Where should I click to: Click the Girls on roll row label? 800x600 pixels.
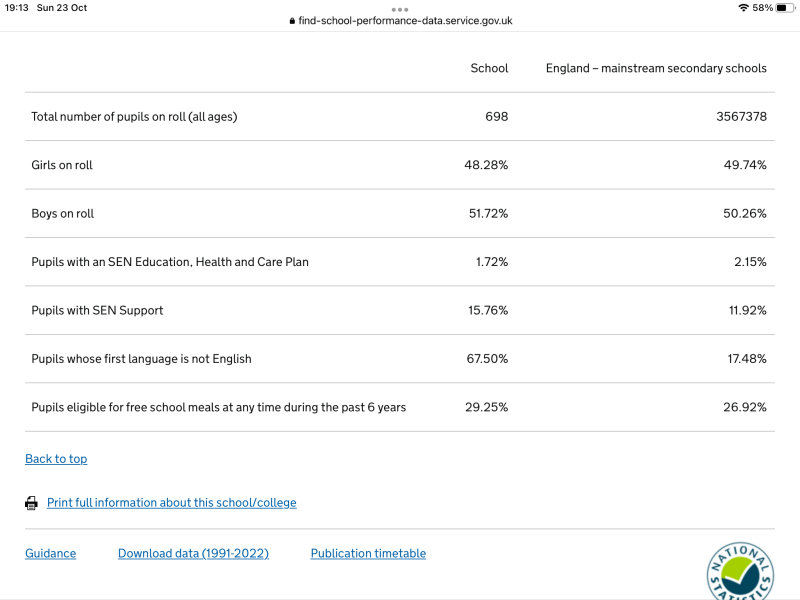(x=62, y=165)
